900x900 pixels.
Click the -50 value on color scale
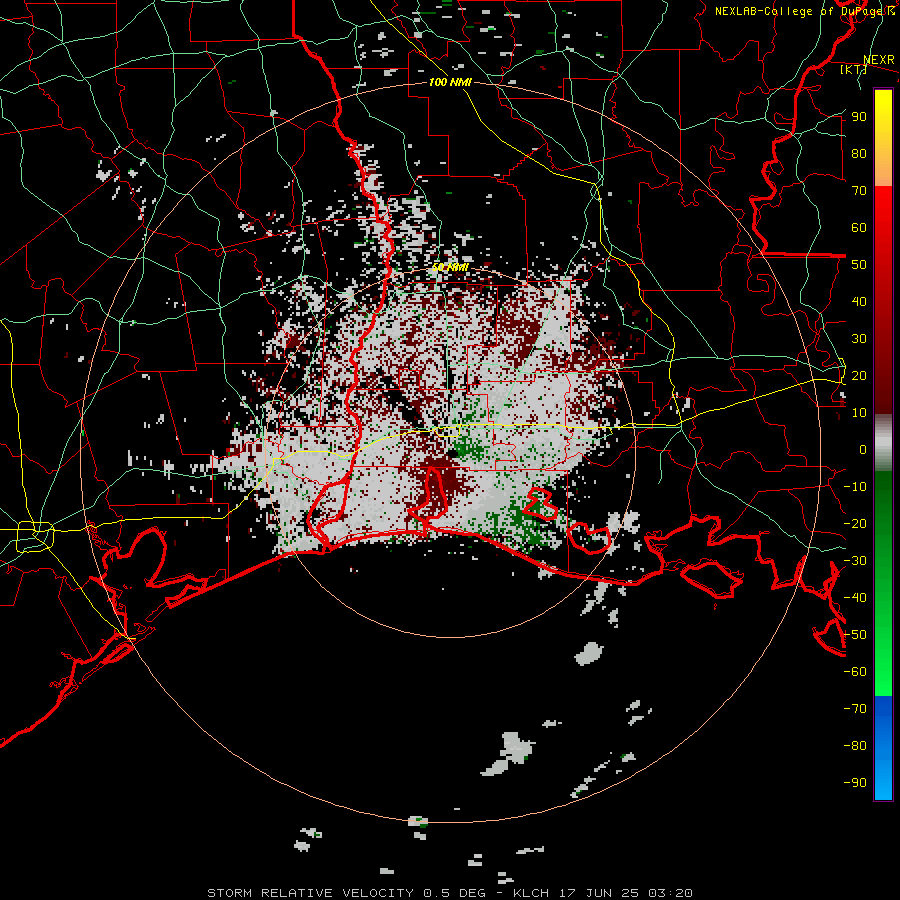[855, 635]
